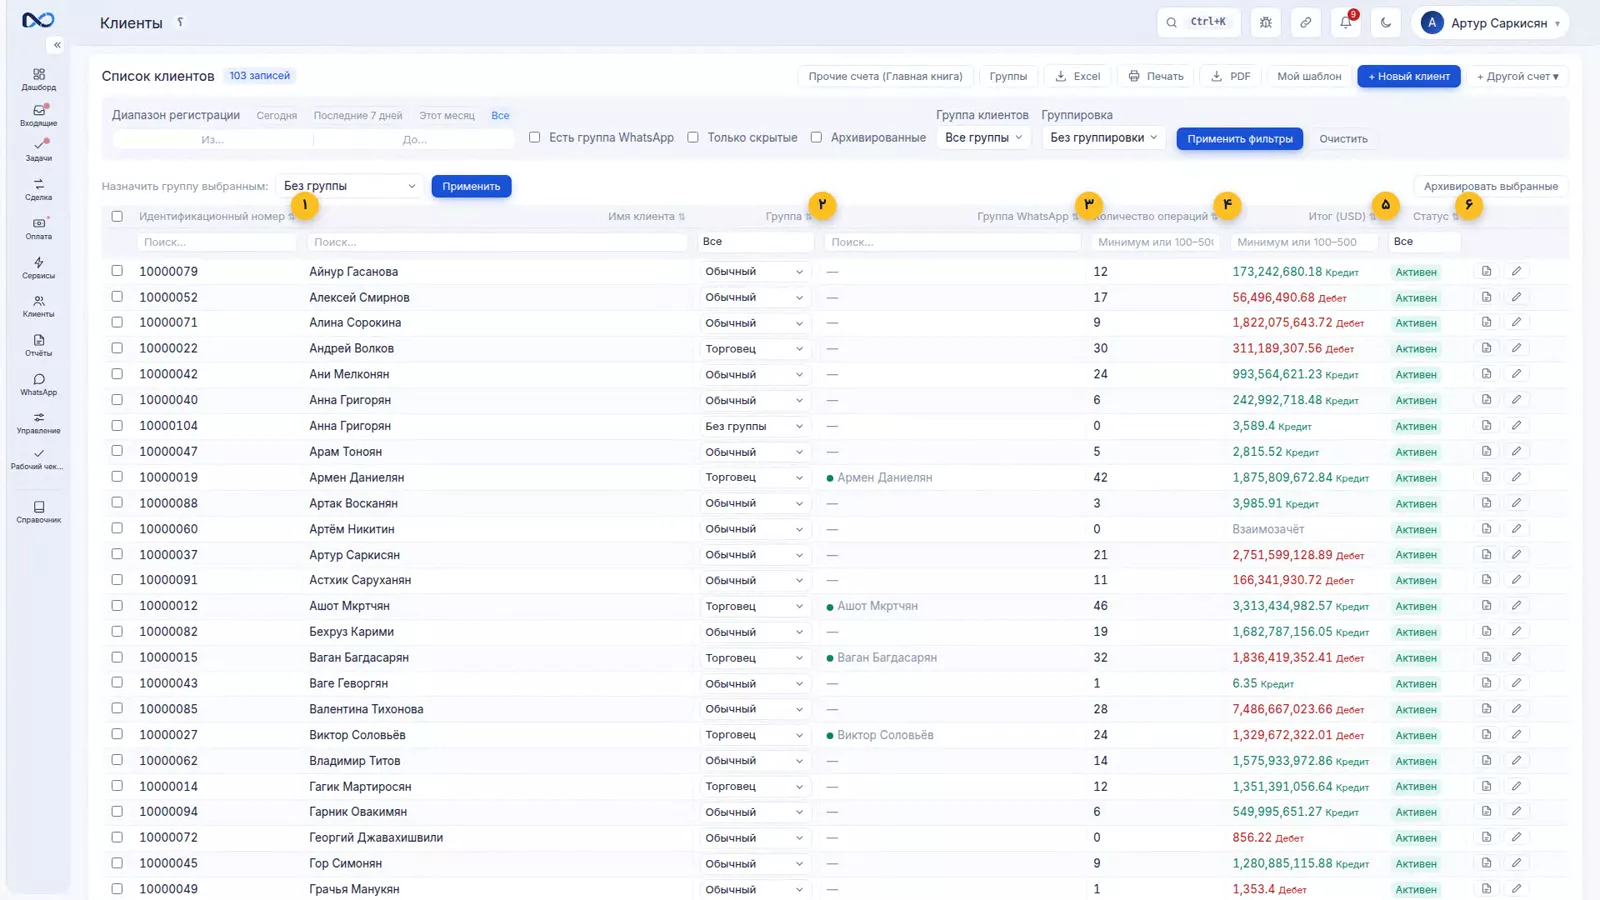Open the Management sidebar icon
The width and height of the screenshot is (1600, 900).
39,423
